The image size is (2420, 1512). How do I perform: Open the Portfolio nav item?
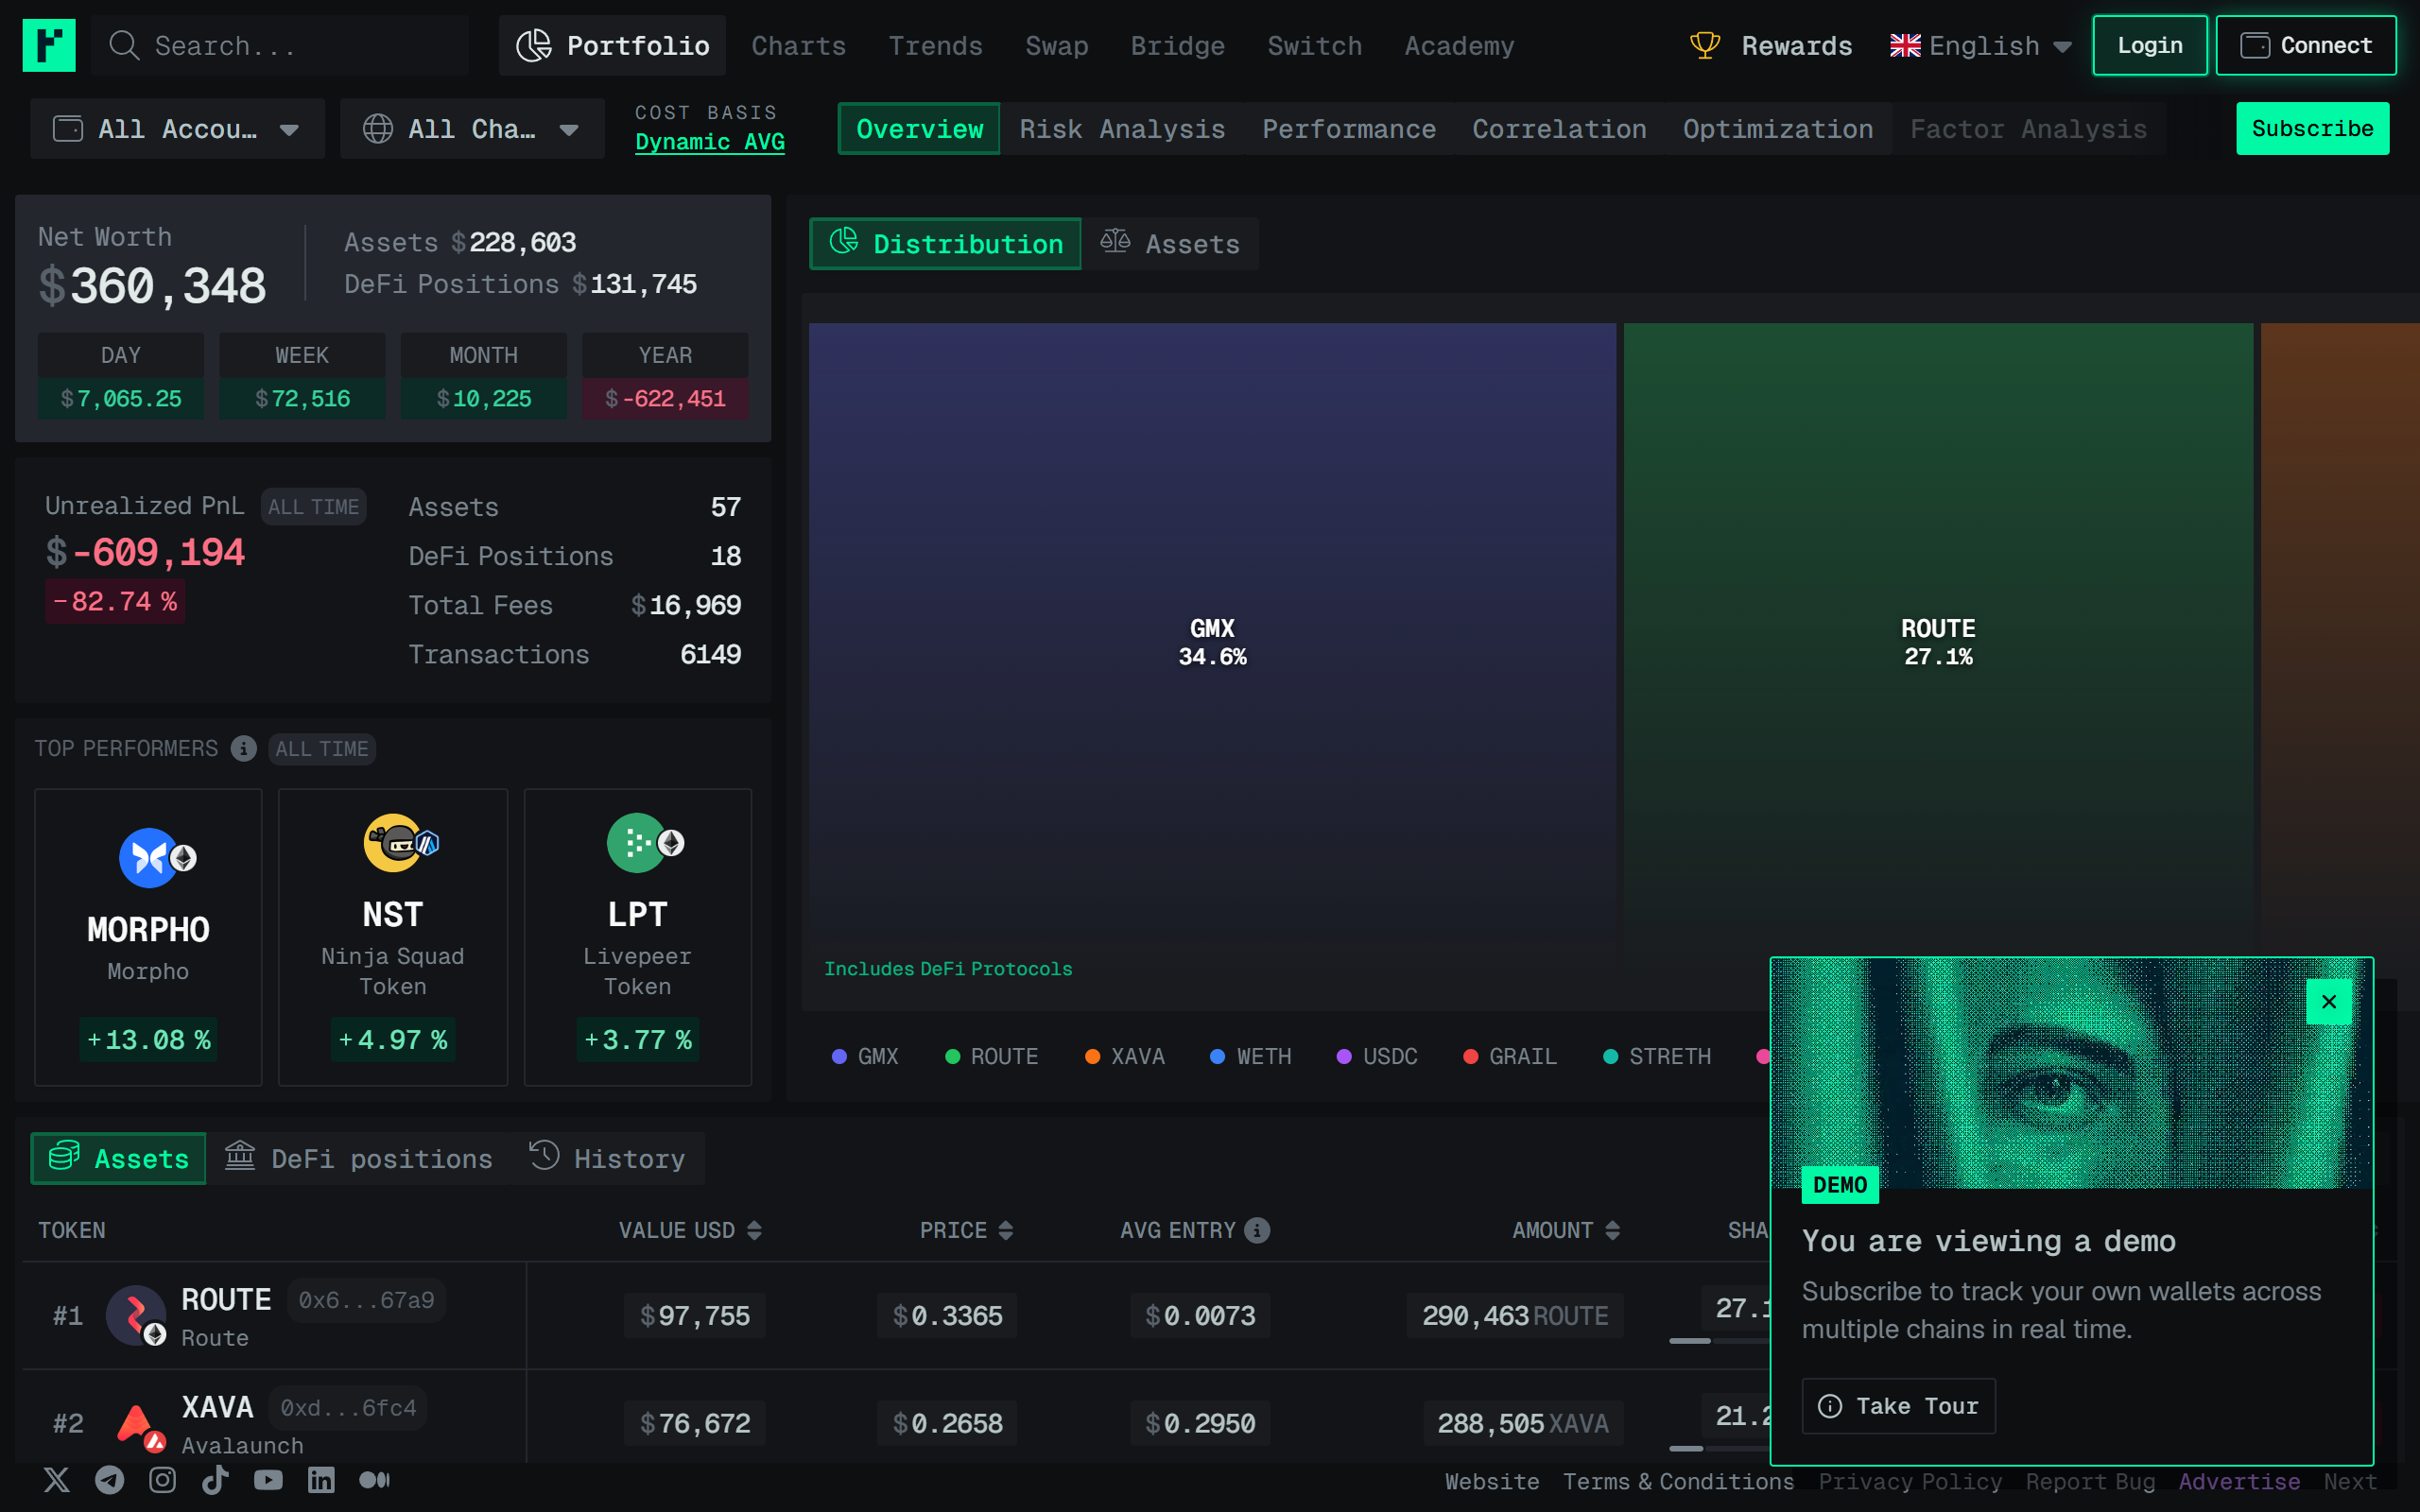click(612, 45)
